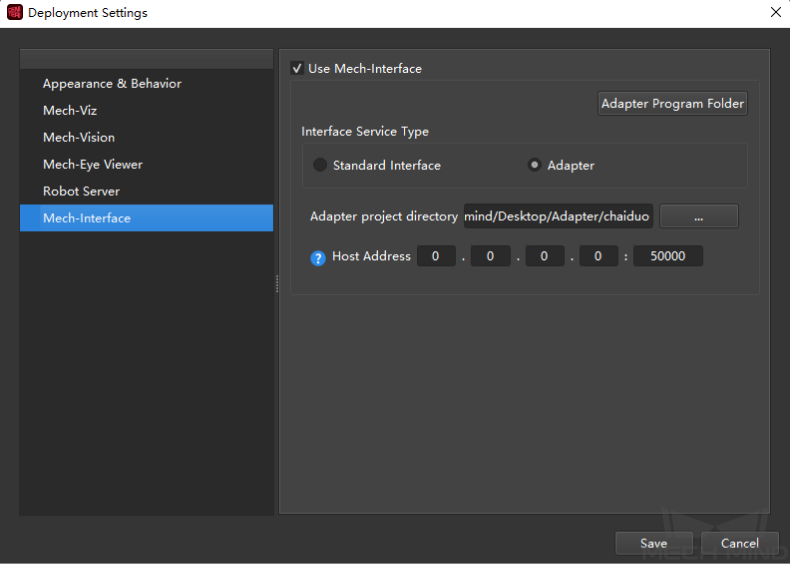
Task: Click the Deployment Settings app icon in title bar
Action: coord(15,12)
